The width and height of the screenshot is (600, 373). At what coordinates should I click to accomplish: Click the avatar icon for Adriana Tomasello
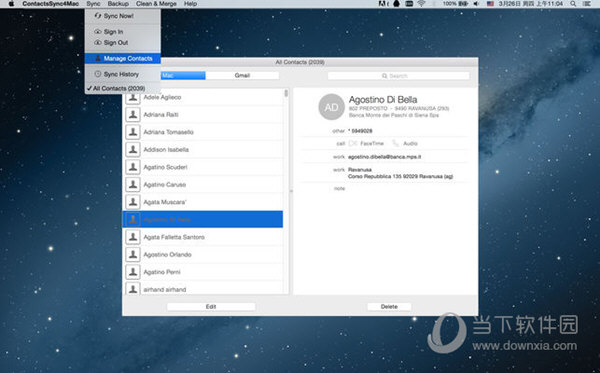coord(133,132)
